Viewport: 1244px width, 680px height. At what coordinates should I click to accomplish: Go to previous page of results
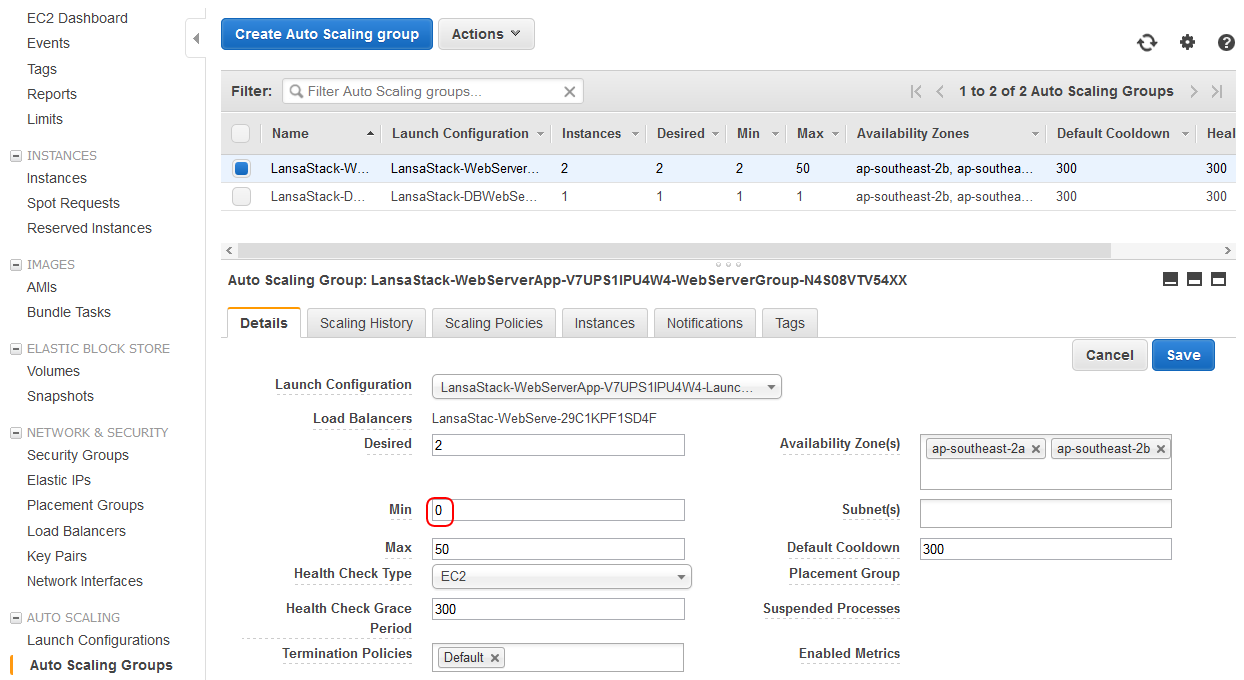940,91
